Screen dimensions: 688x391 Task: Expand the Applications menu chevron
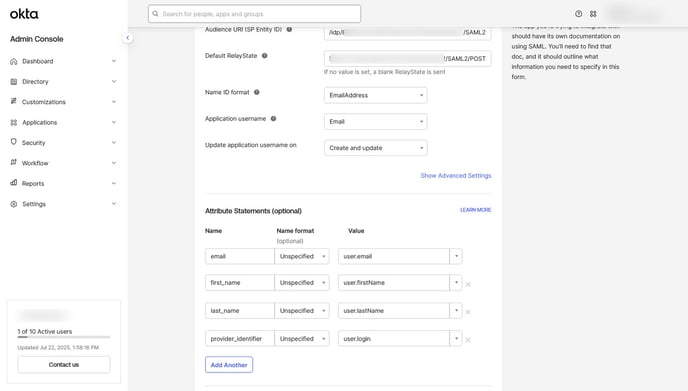(114, 122)
